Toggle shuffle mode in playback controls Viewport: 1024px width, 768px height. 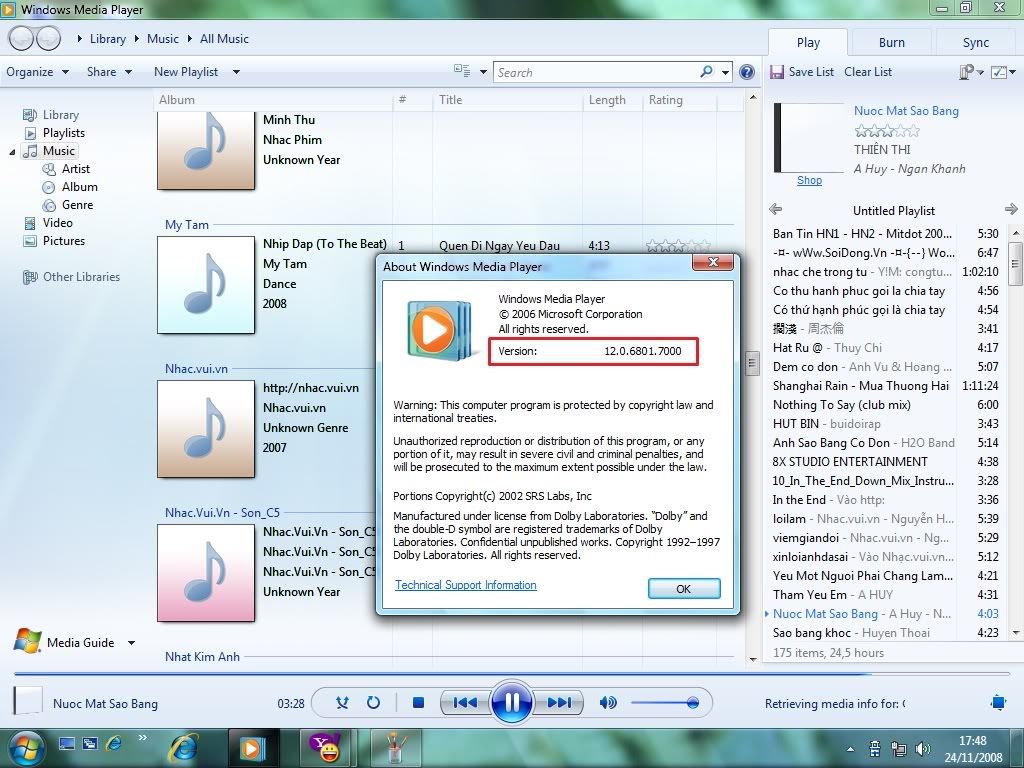click(x=342, y=703)
